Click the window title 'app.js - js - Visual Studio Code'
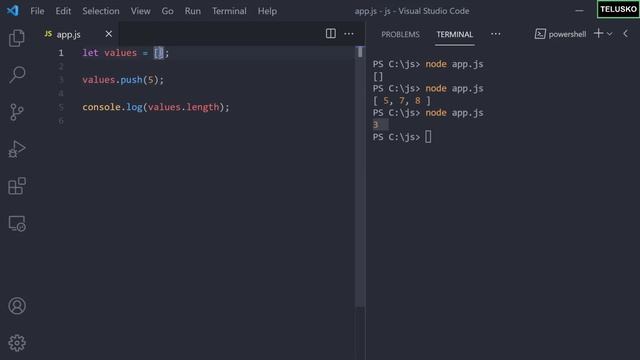 411,11
